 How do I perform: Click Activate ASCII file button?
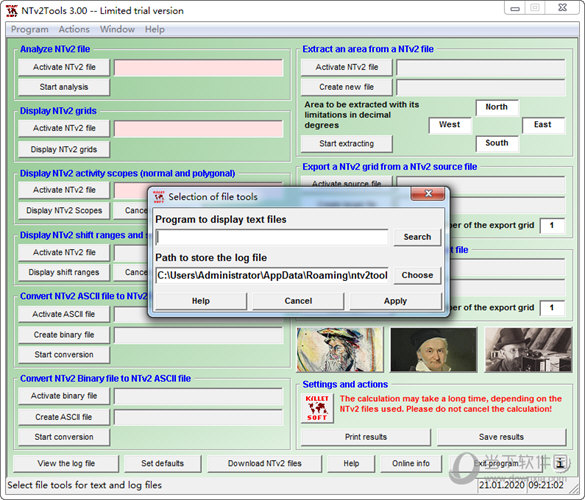tap(64, 314)
